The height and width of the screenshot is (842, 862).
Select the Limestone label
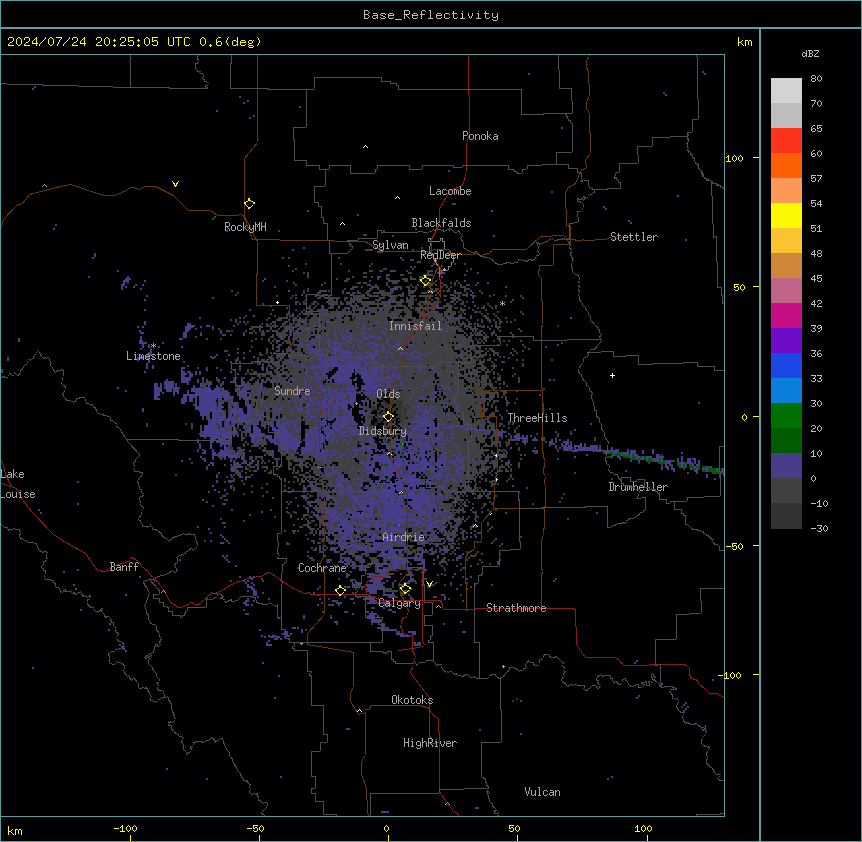153,356
